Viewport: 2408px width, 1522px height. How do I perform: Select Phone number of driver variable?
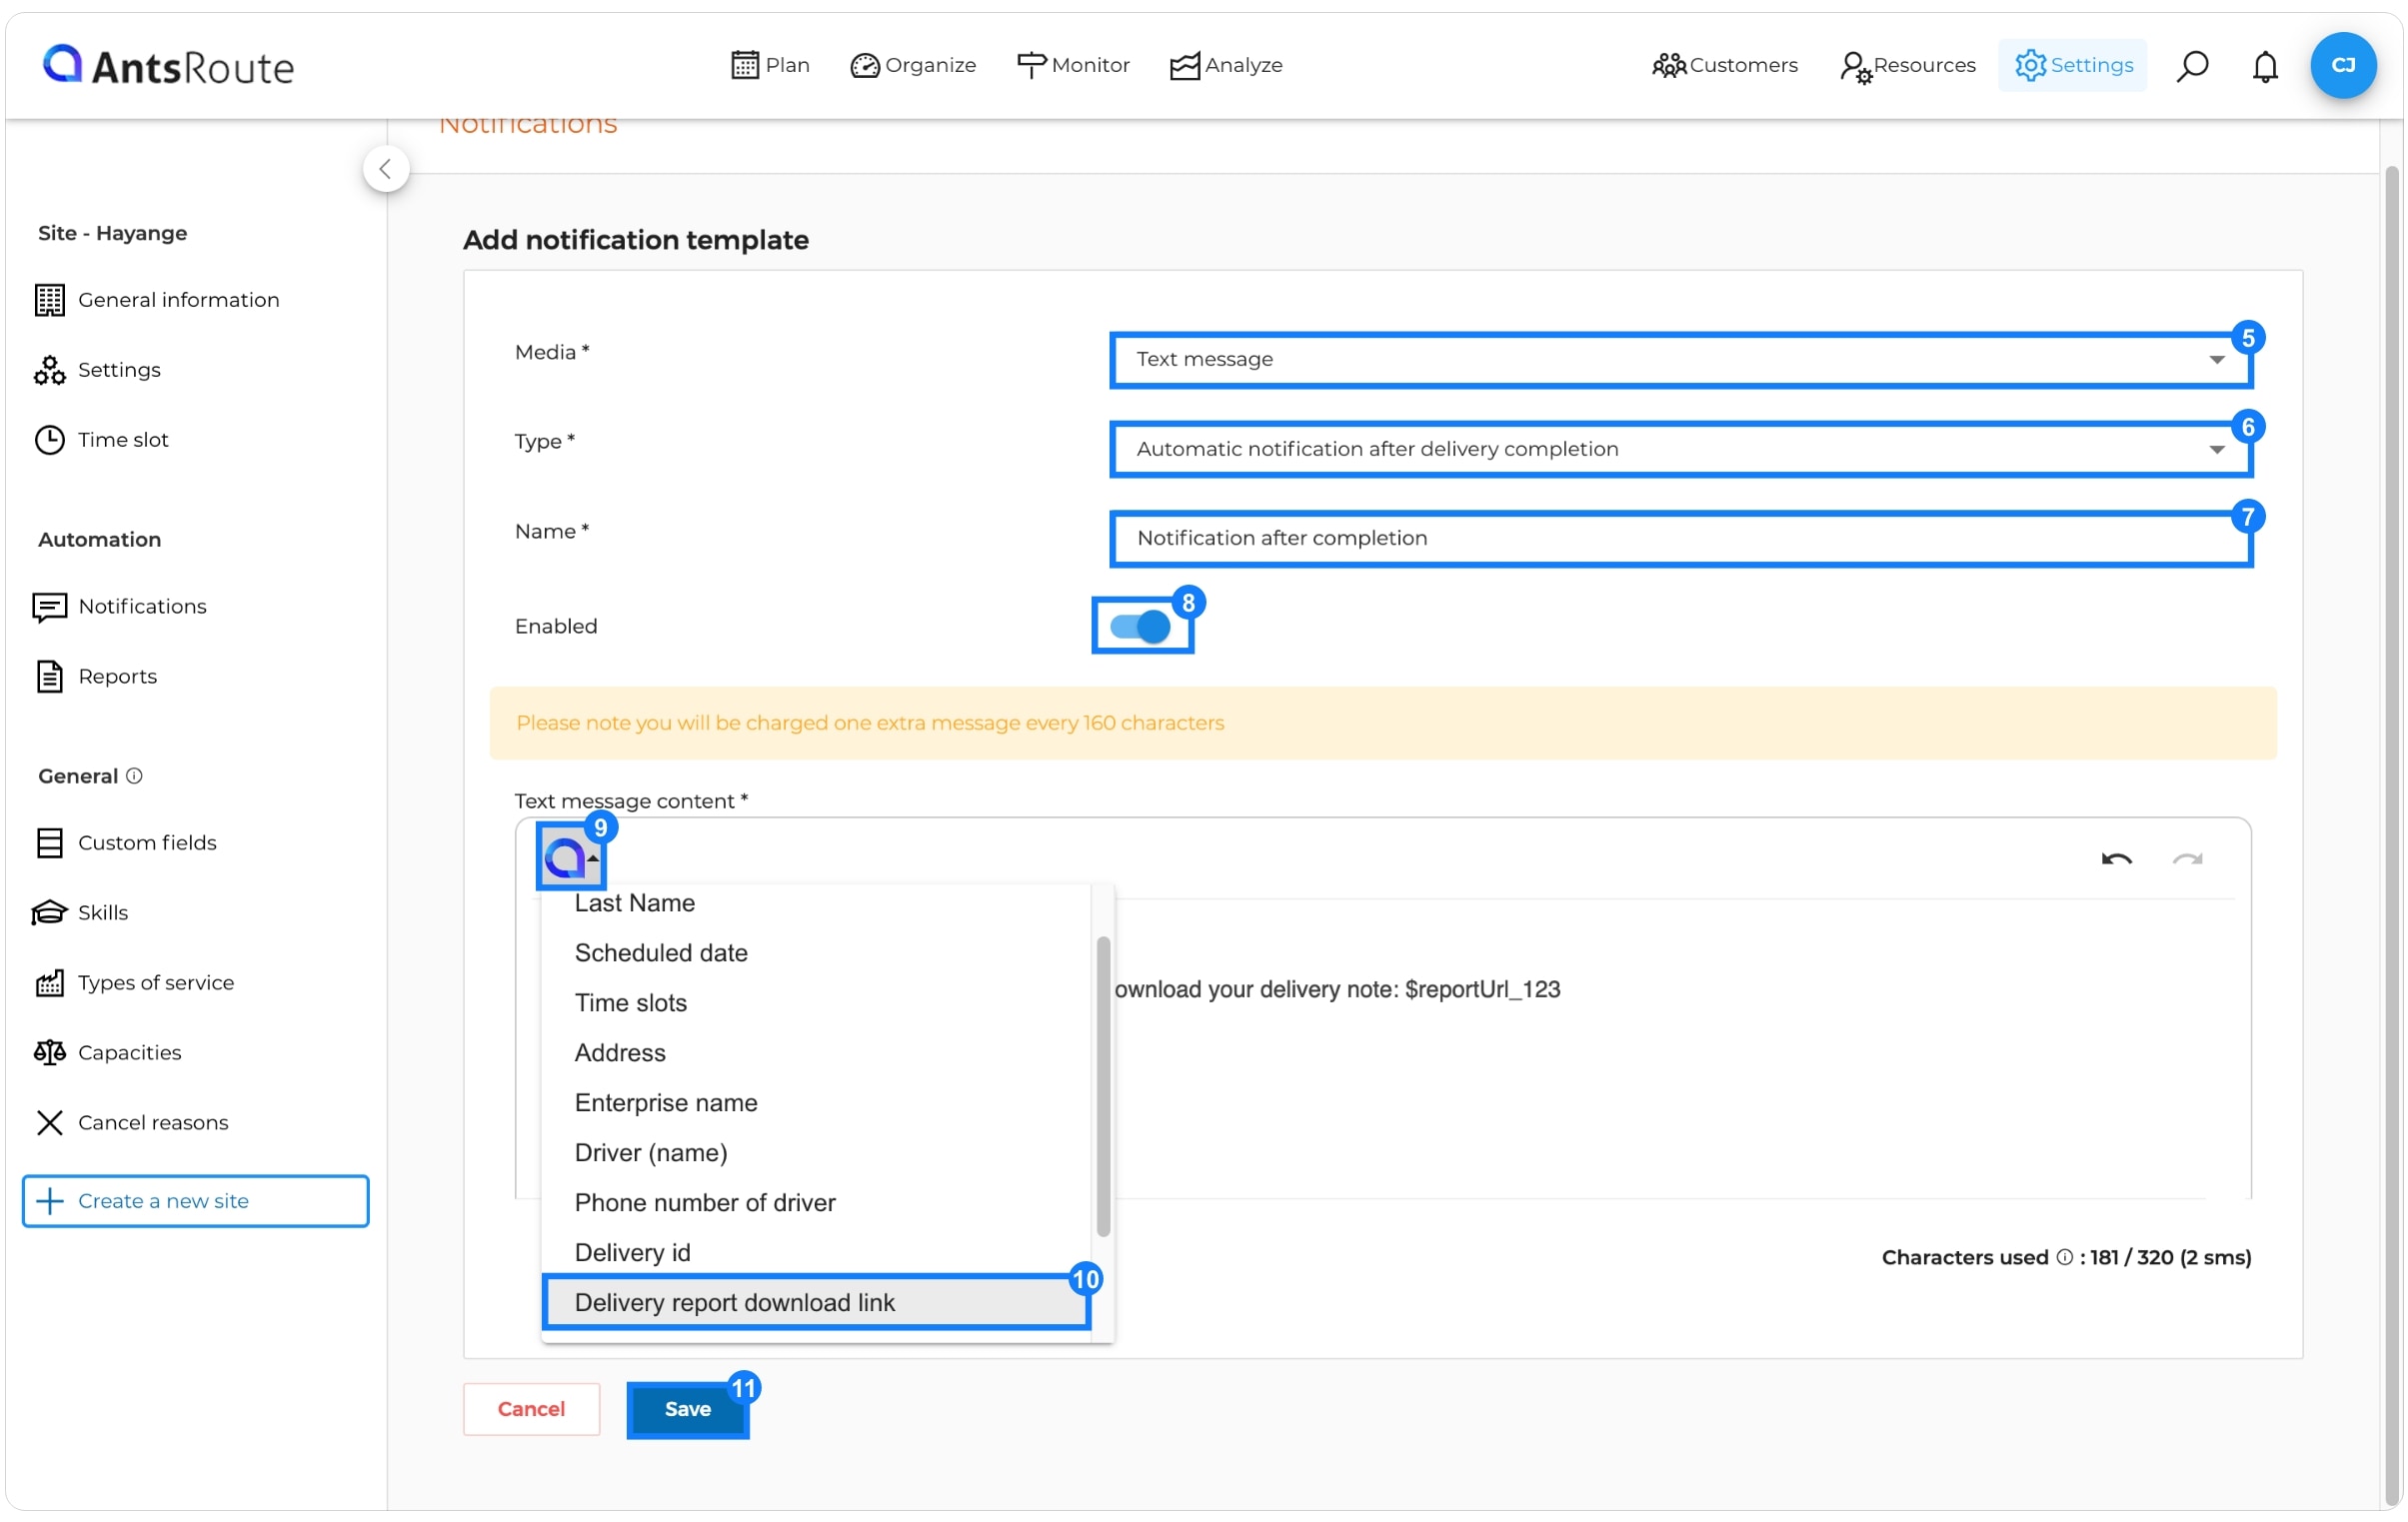pos(818,1203)
